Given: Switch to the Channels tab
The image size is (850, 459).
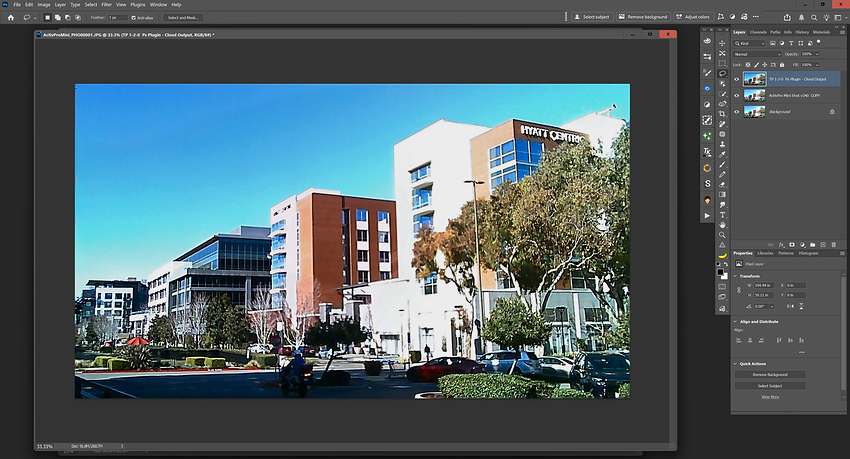Looking at the screenshot, I should (759, 33).
